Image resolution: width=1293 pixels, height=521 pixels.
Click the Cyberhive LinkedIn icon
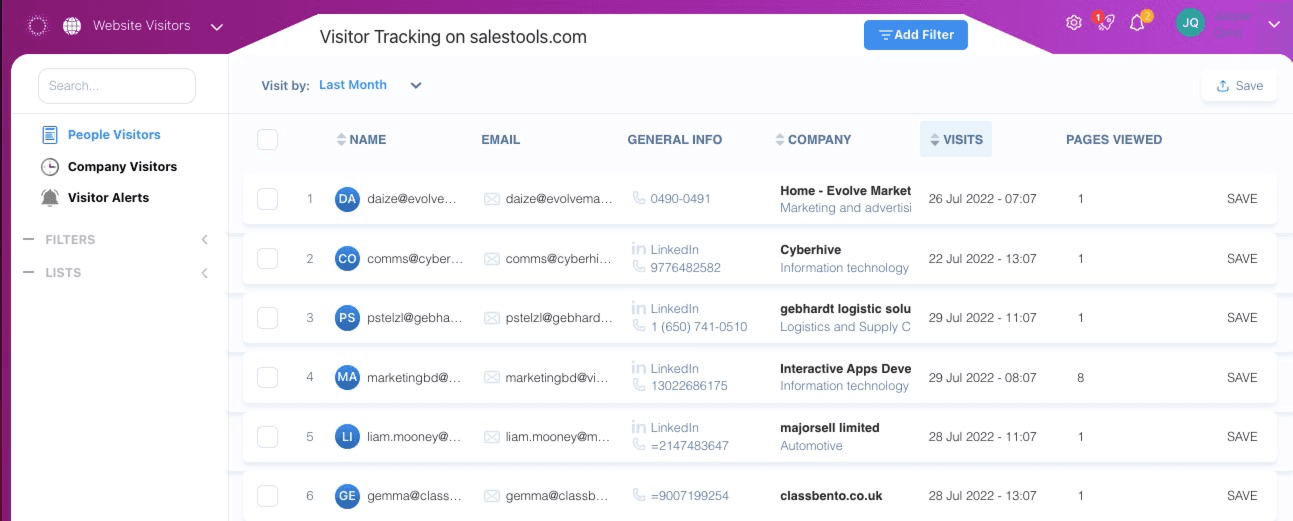pyautogui.click(x=638, y=249)
